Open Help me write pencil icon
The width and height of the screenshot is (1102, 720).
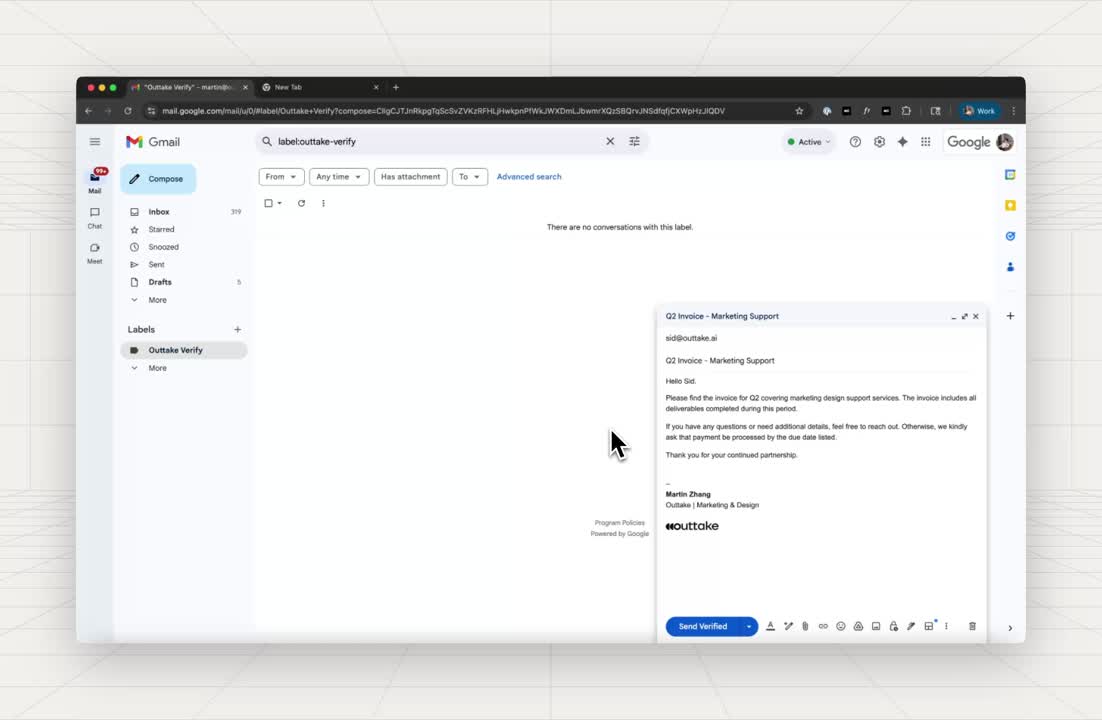(788, 626)
